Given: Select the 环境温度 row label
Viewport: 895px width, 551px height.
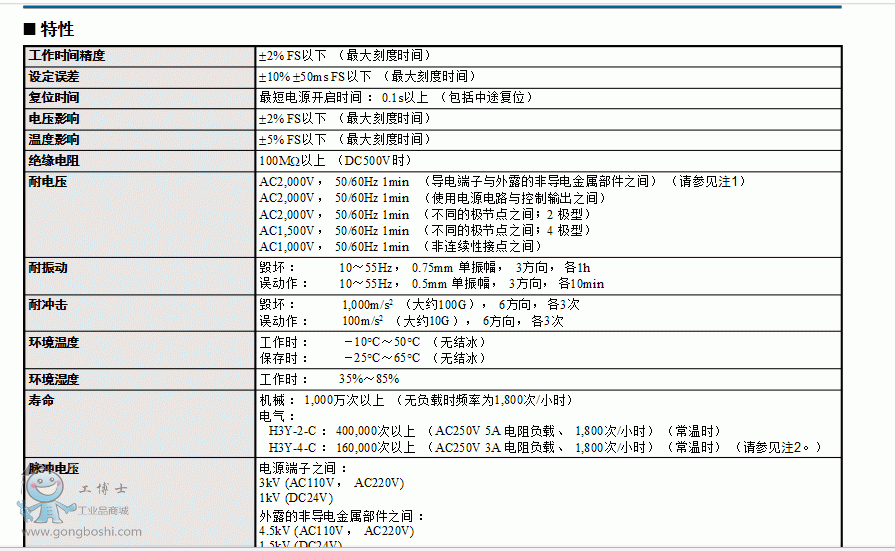Looking at the screenshot, I should point(54,343).
